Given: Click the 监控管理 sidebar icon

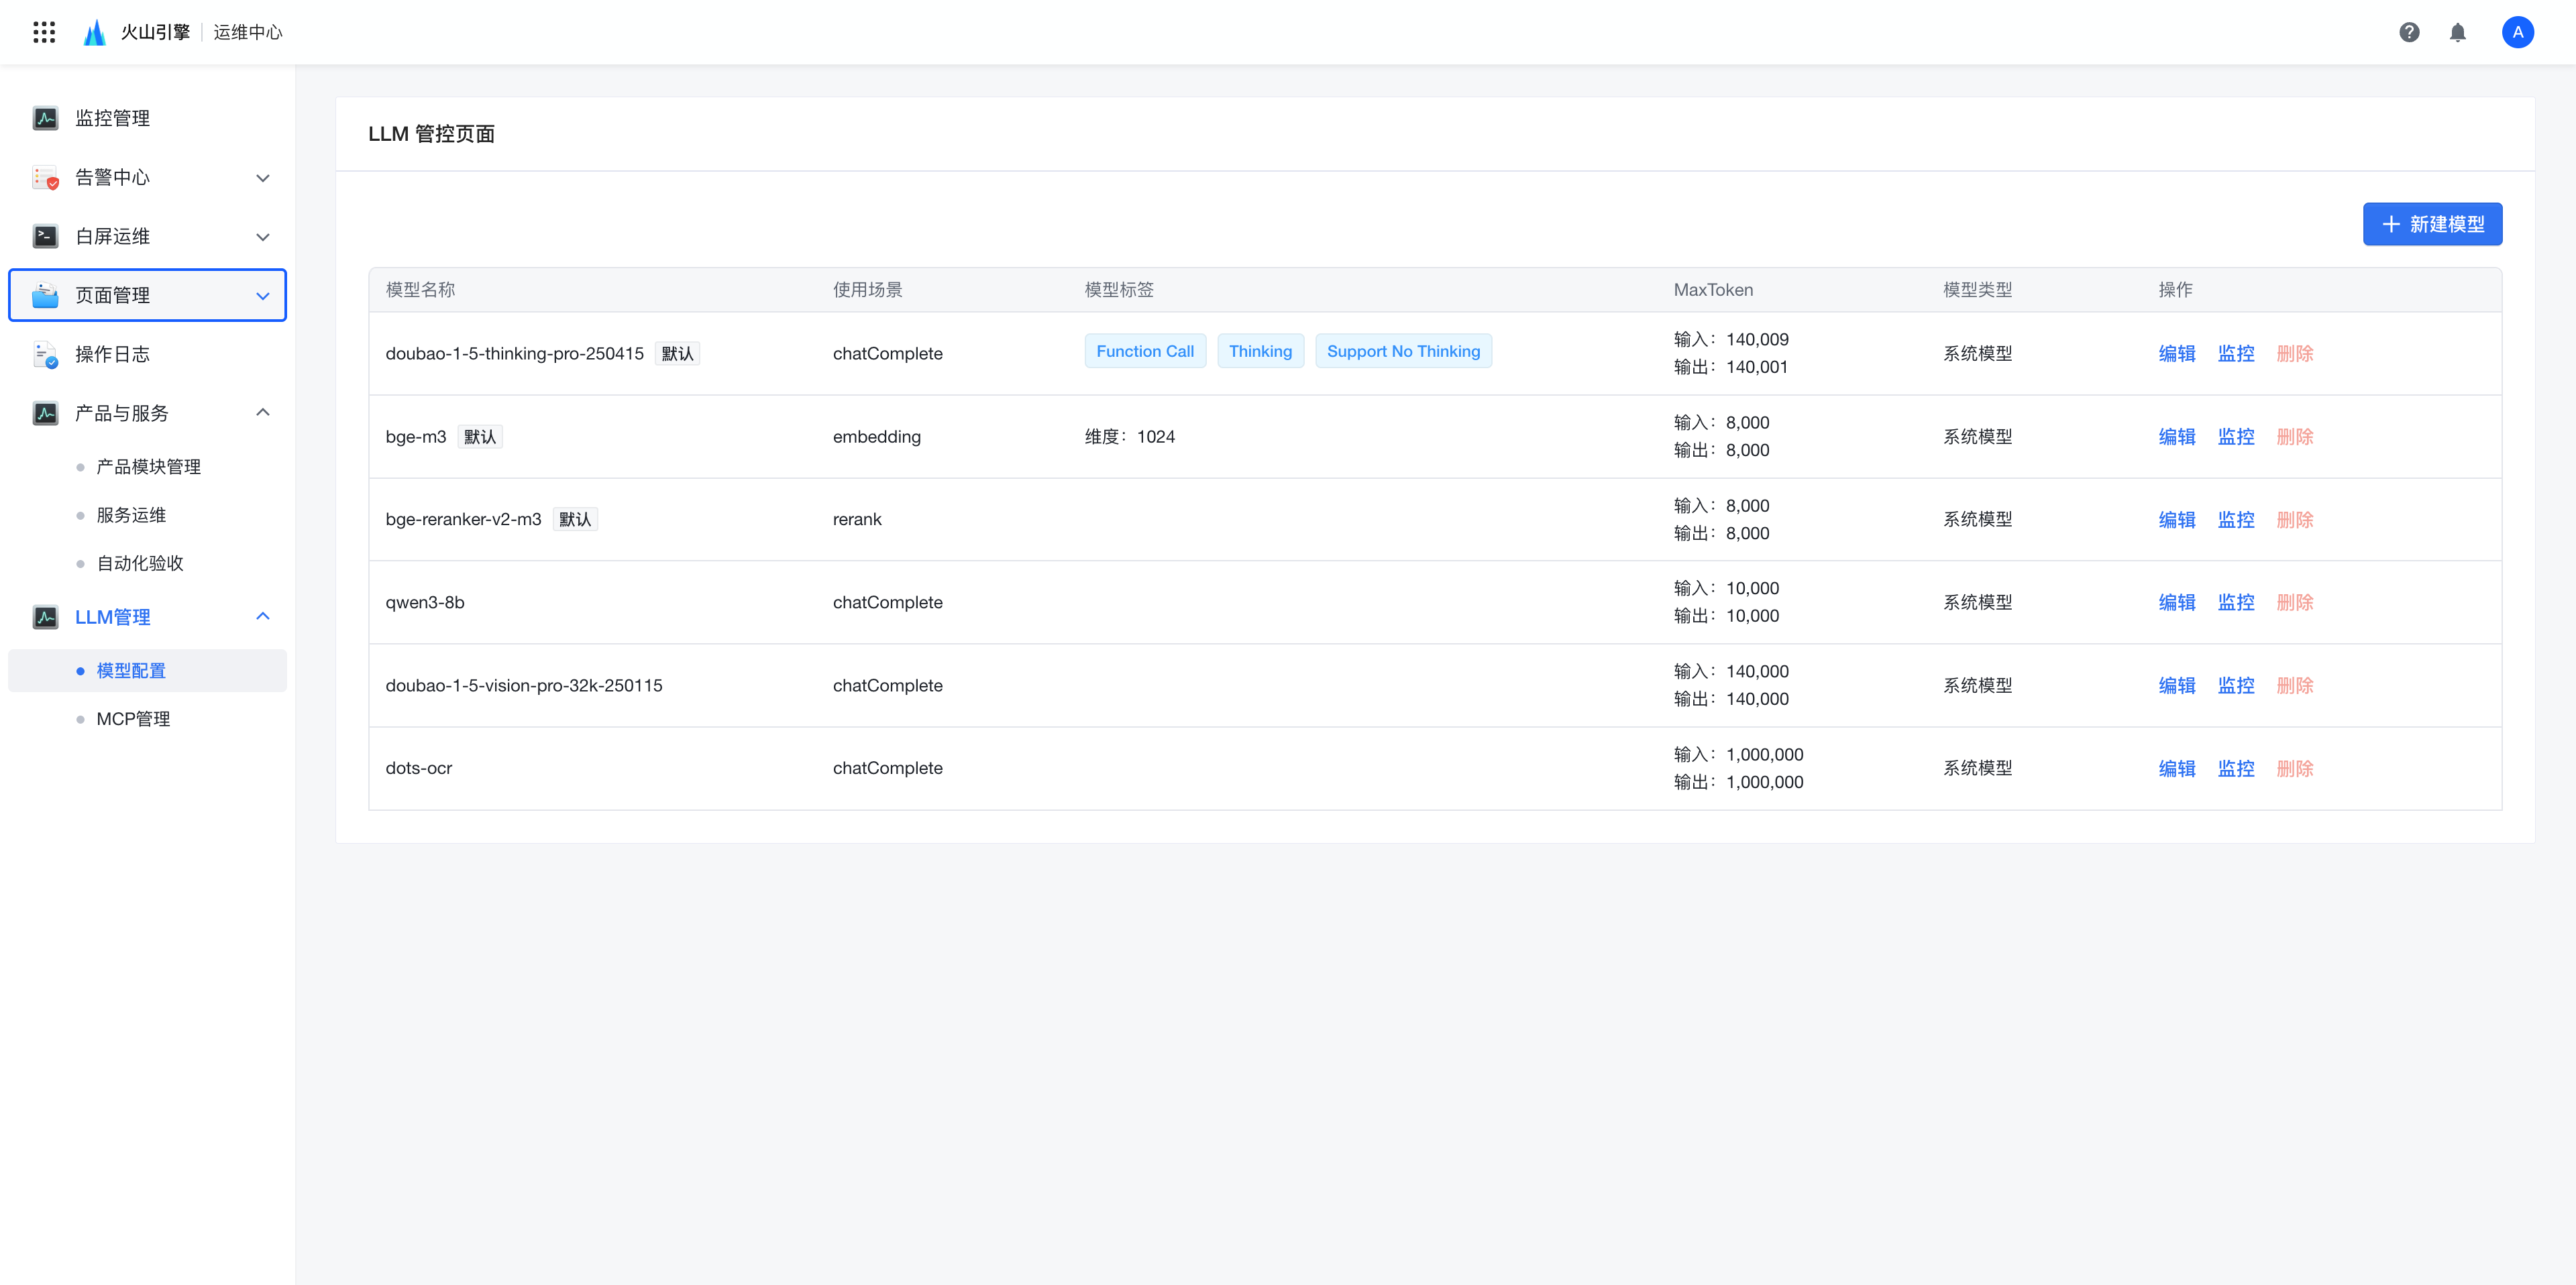Looking at the screenshot, I should click(45, 118).
